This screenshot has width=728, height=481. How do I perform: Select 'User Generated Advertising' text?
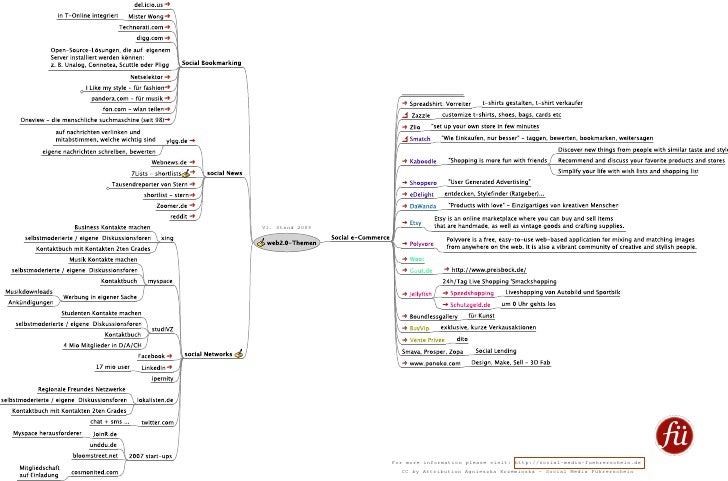tap(489, 182)
